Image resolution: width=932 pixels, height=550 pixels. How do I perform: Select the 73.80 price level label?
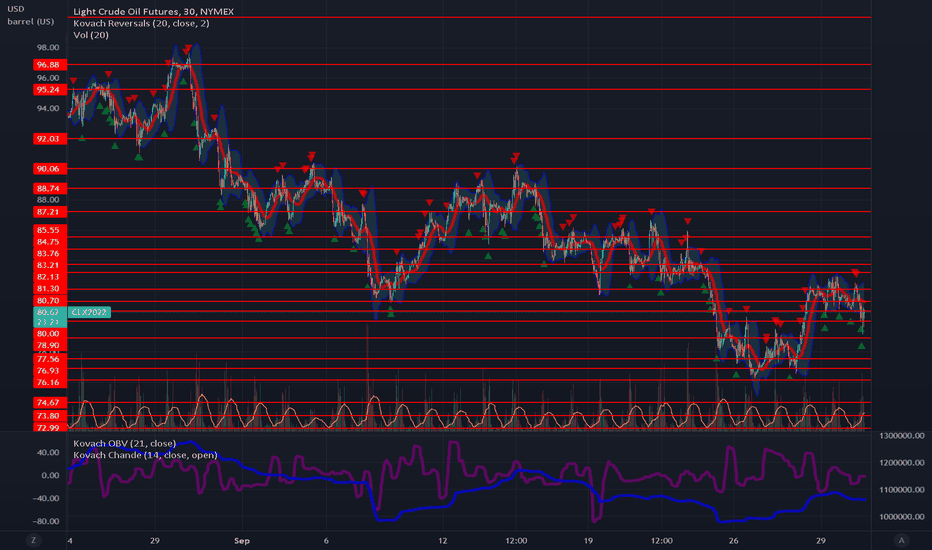pyautogui.click(x=49, y=415)
